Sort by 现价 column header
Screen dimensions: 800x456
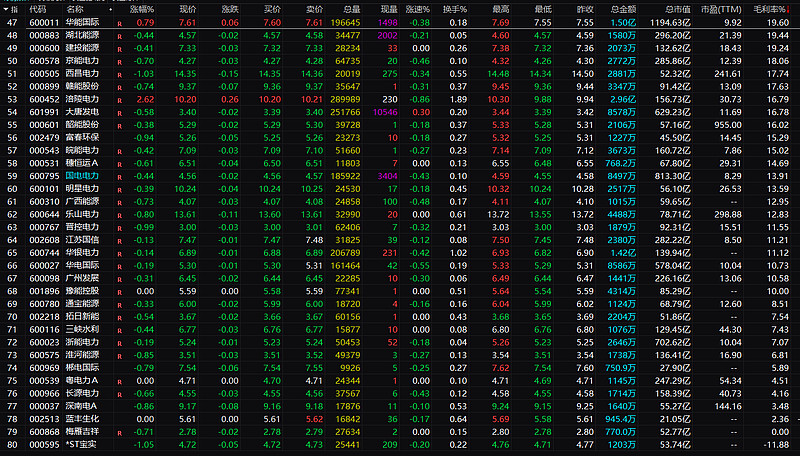tap(187, 9)
